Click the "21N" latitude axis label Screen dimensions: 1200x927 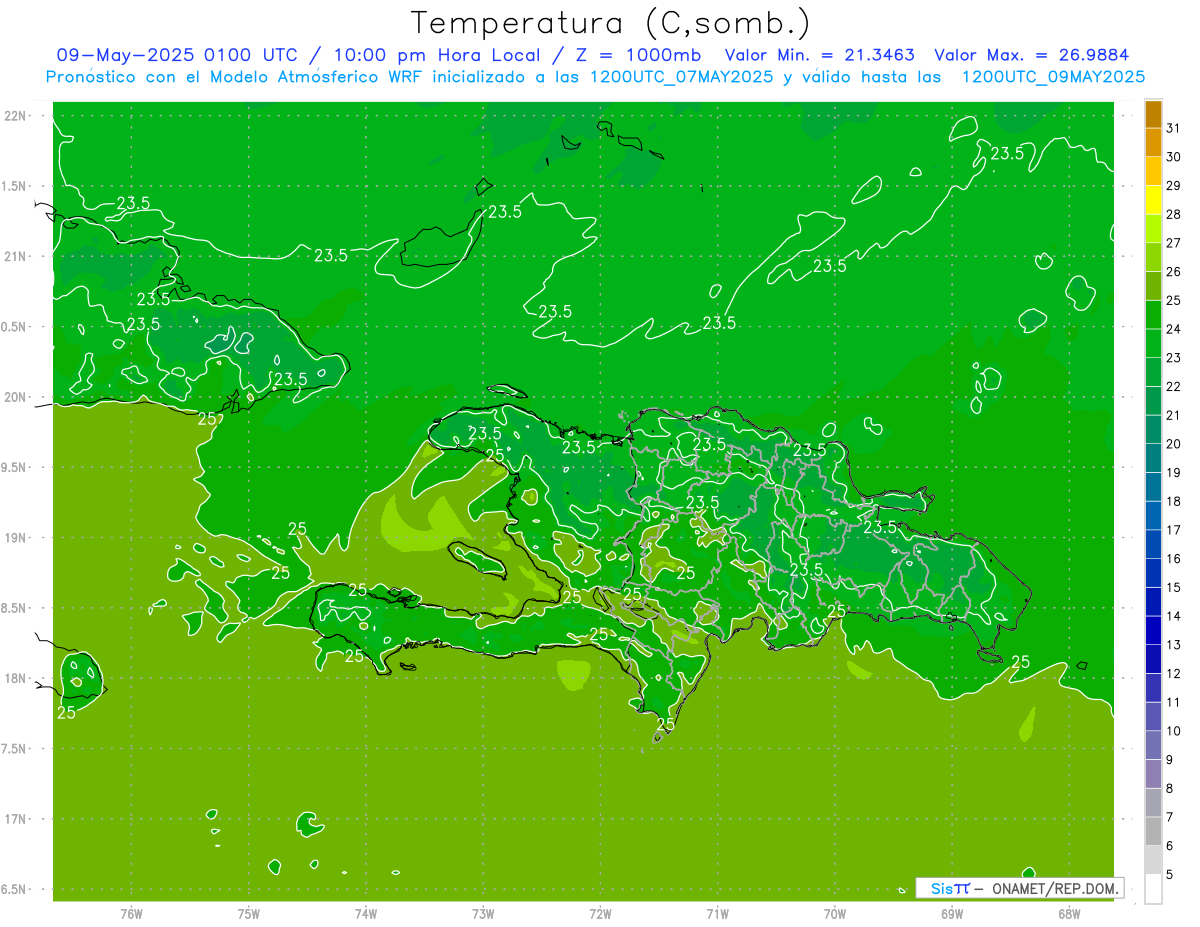(x=15, y=256)
